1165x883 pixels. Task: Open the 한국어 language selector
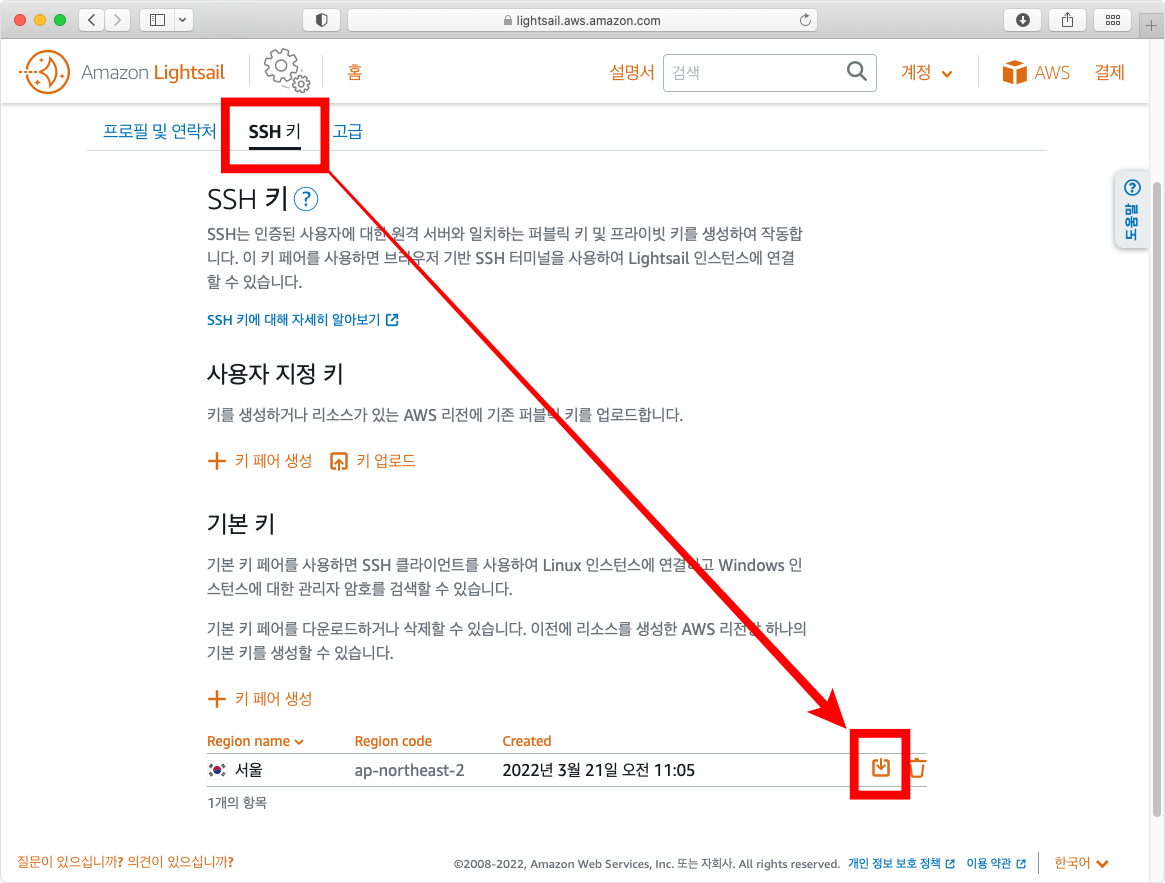[x=1081, y=863]
